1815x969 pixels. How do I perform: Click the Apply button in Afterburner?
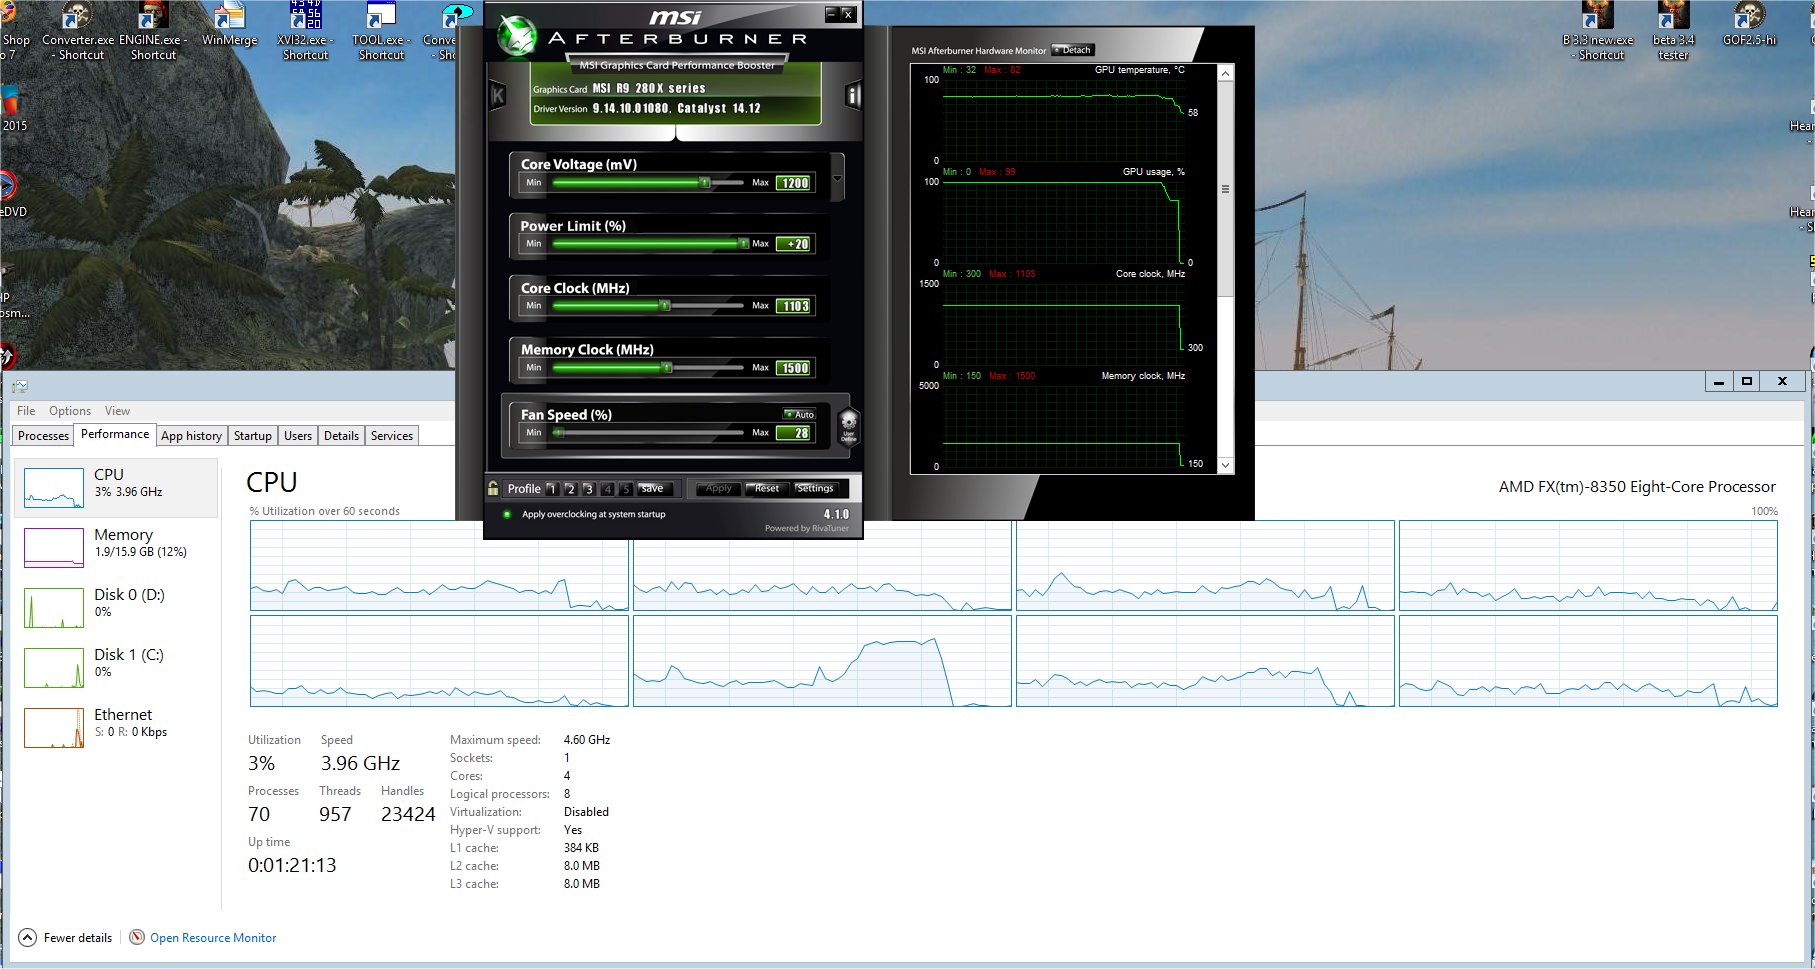[x=718, y=489]
